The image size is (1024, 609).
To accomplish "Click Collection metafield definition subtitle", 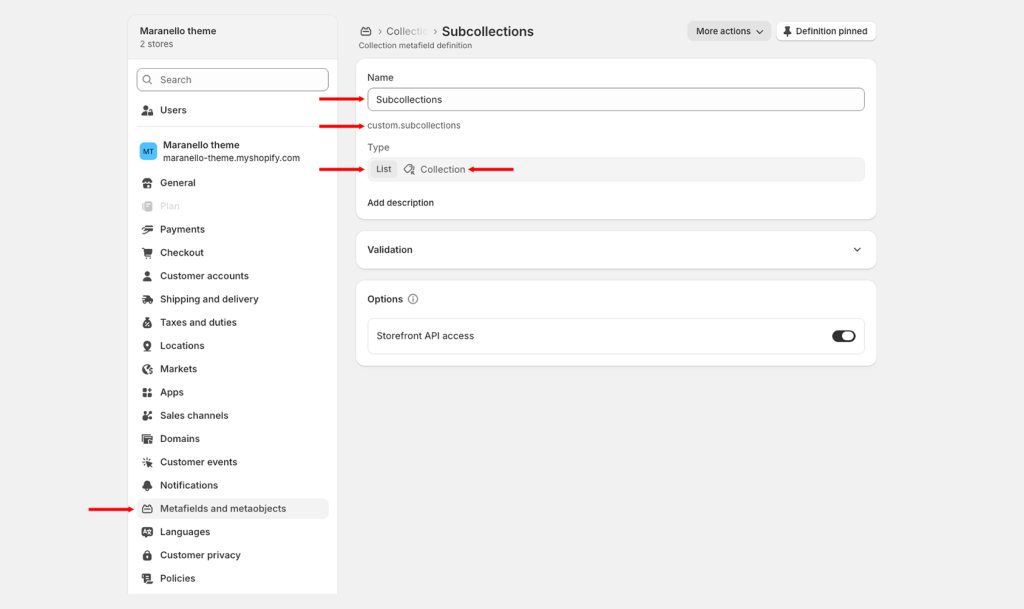I will [415, 46].
